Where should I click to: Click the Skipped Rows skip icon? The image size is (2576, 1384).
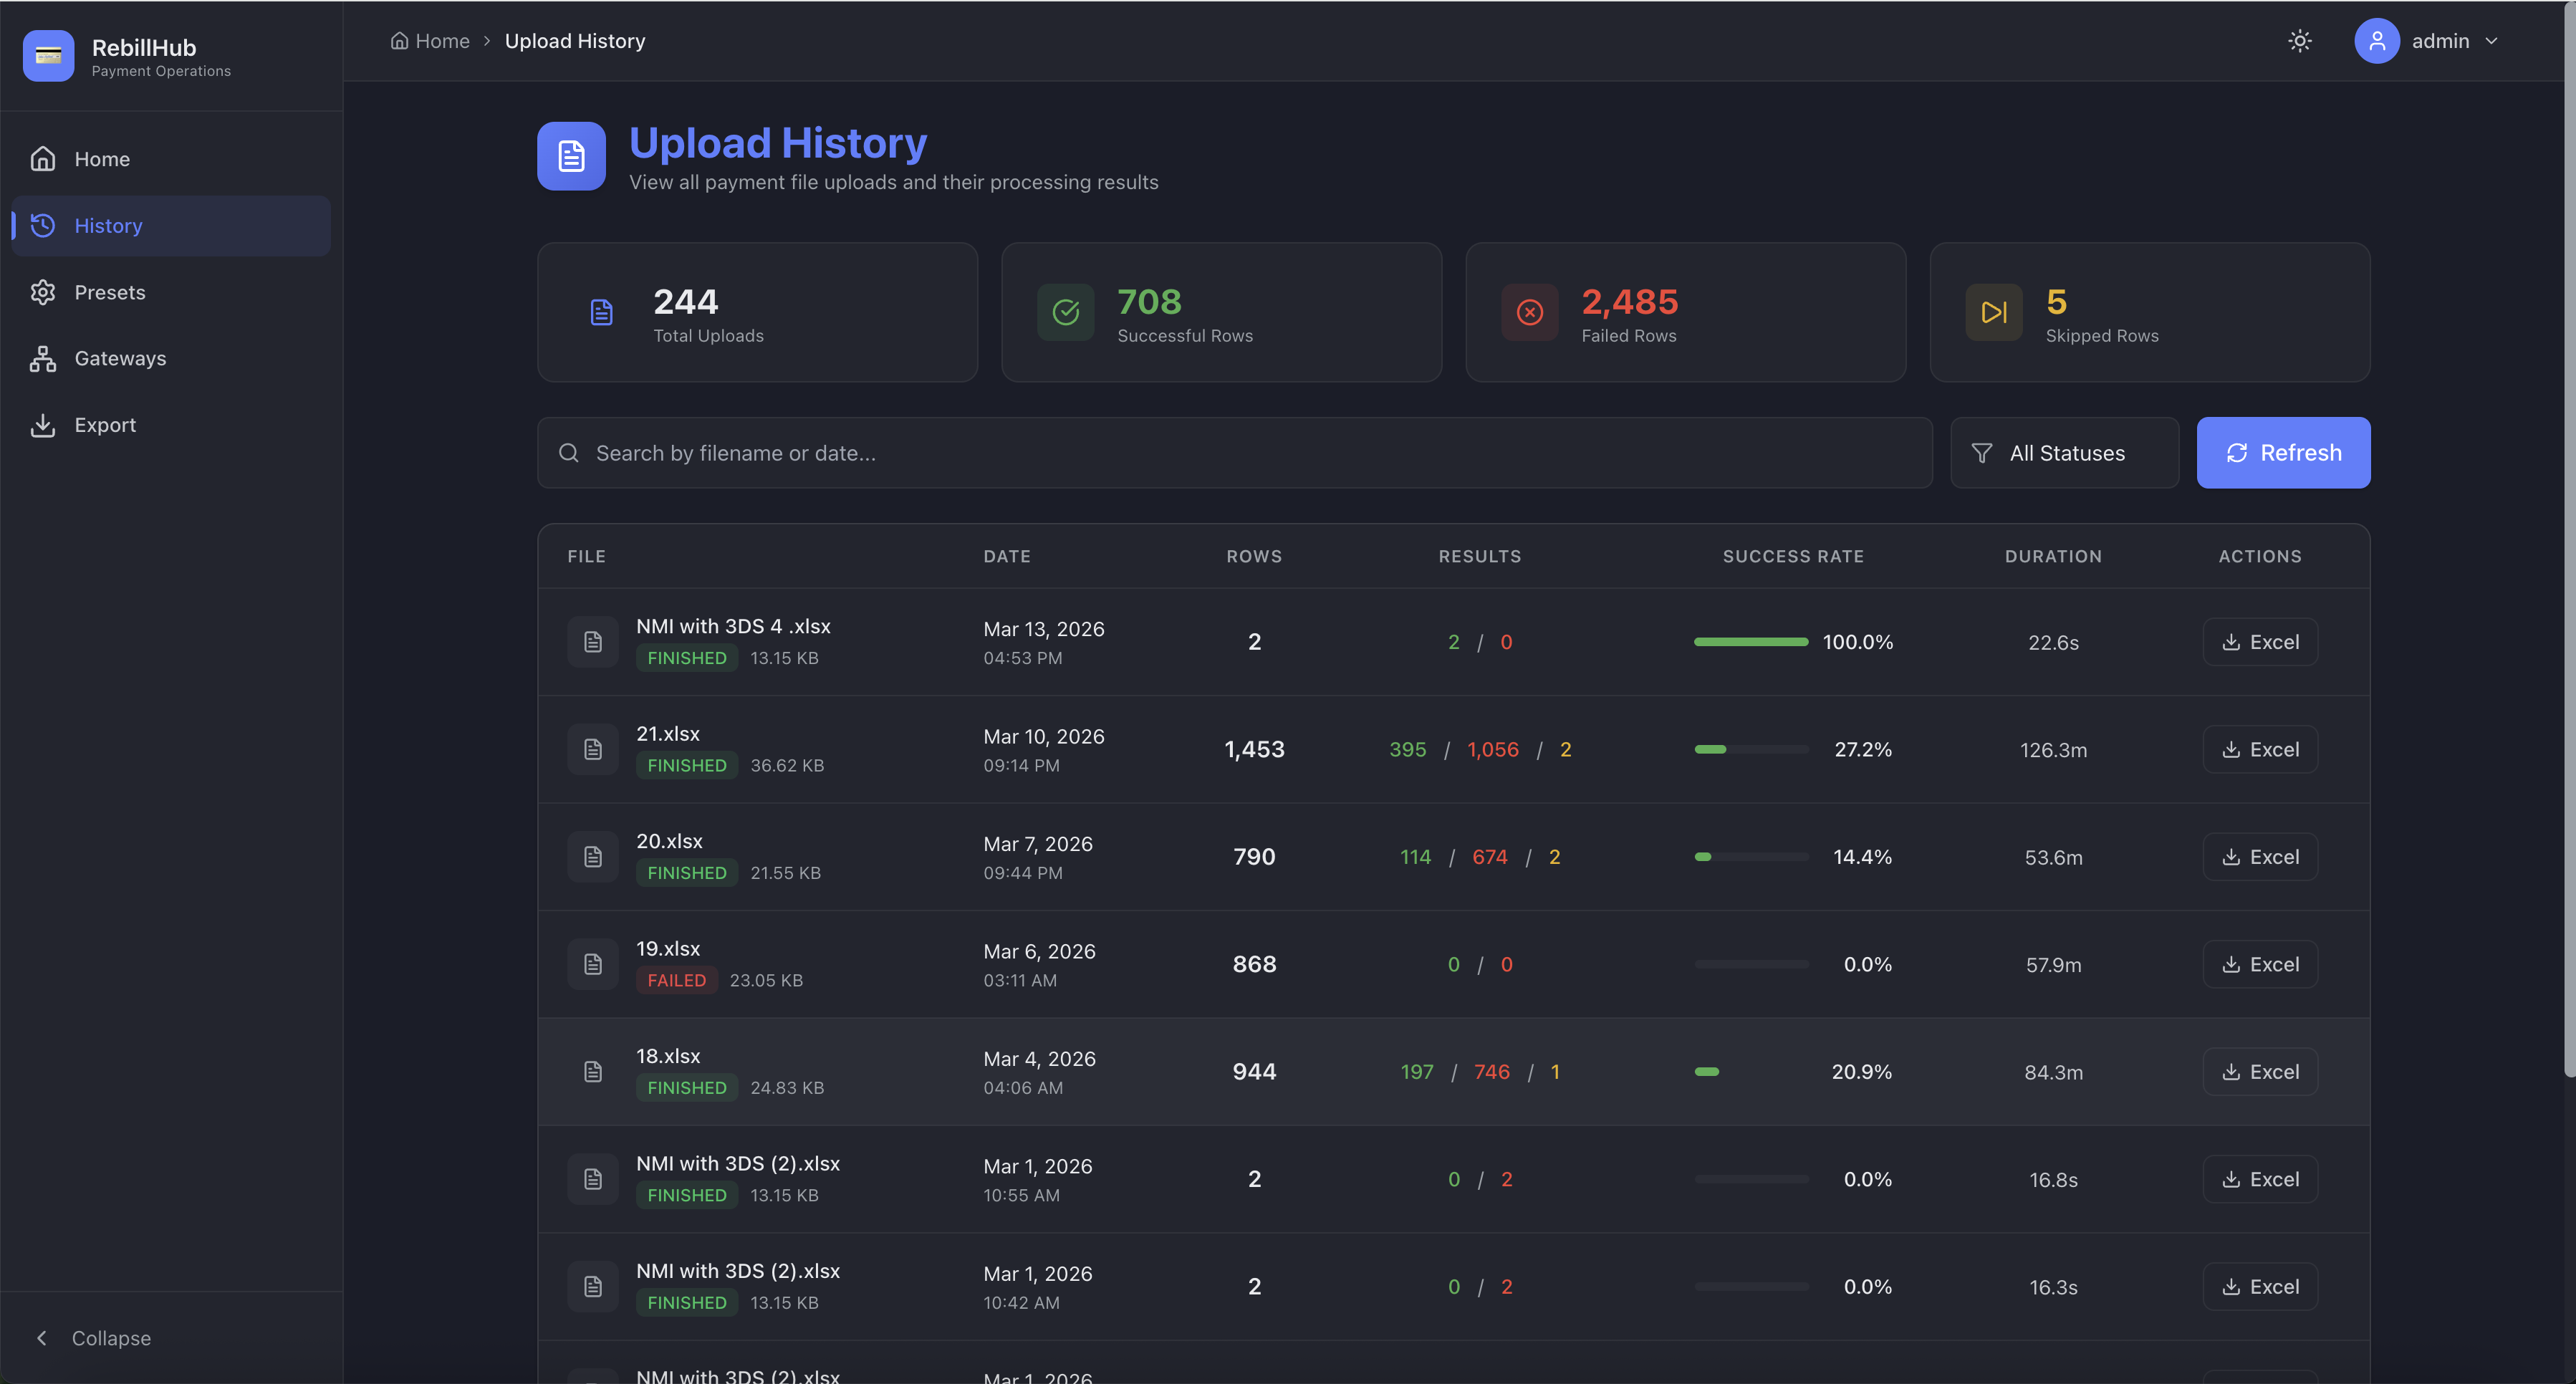1994,312
